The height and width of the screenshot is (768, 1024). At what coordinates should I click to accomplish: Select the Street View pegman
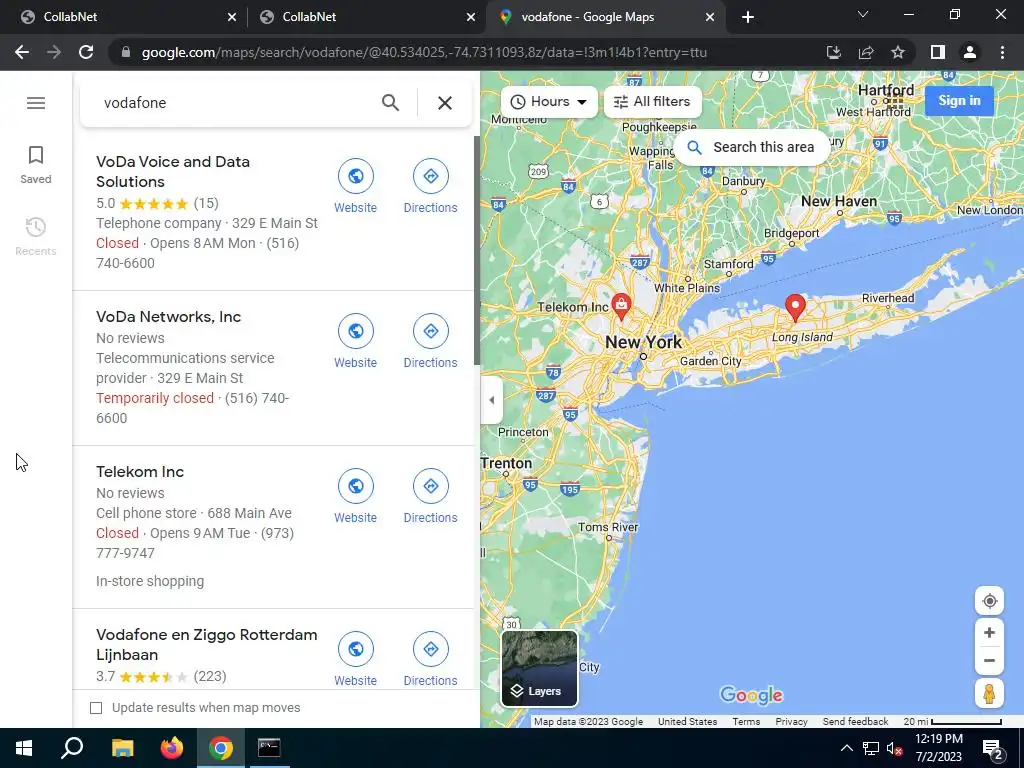tap(989, 694)
